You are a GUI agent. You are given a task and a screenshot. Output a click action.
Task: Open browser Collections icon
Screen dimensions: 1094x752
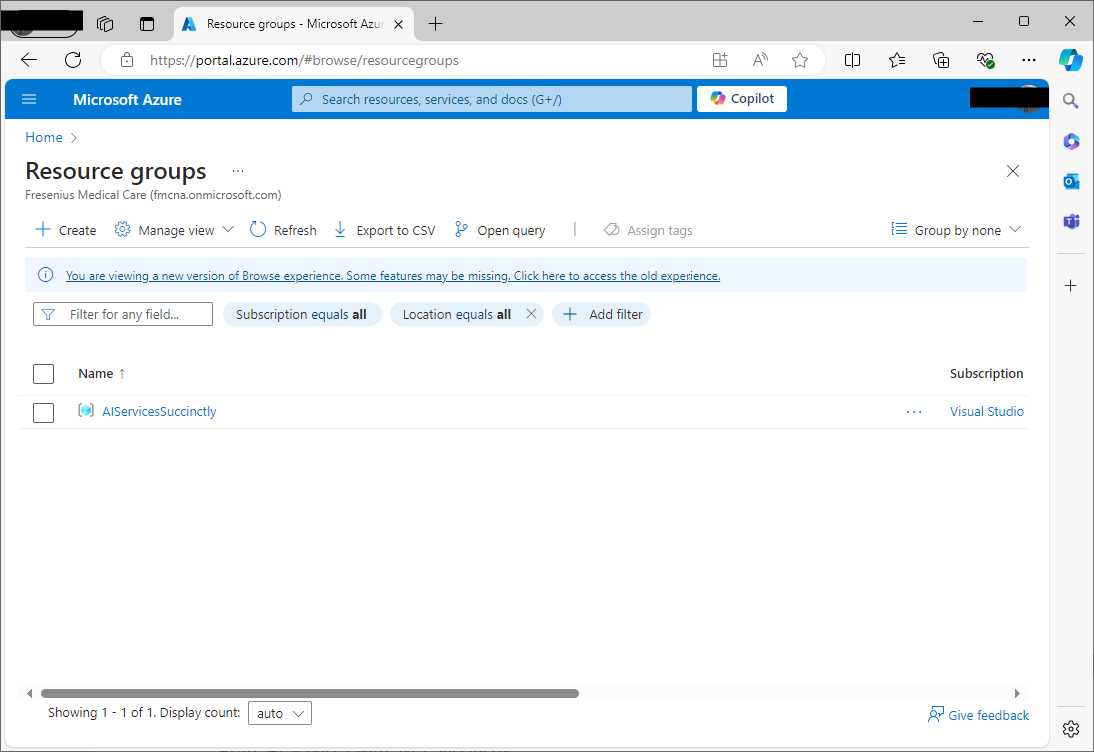(941, 60)
